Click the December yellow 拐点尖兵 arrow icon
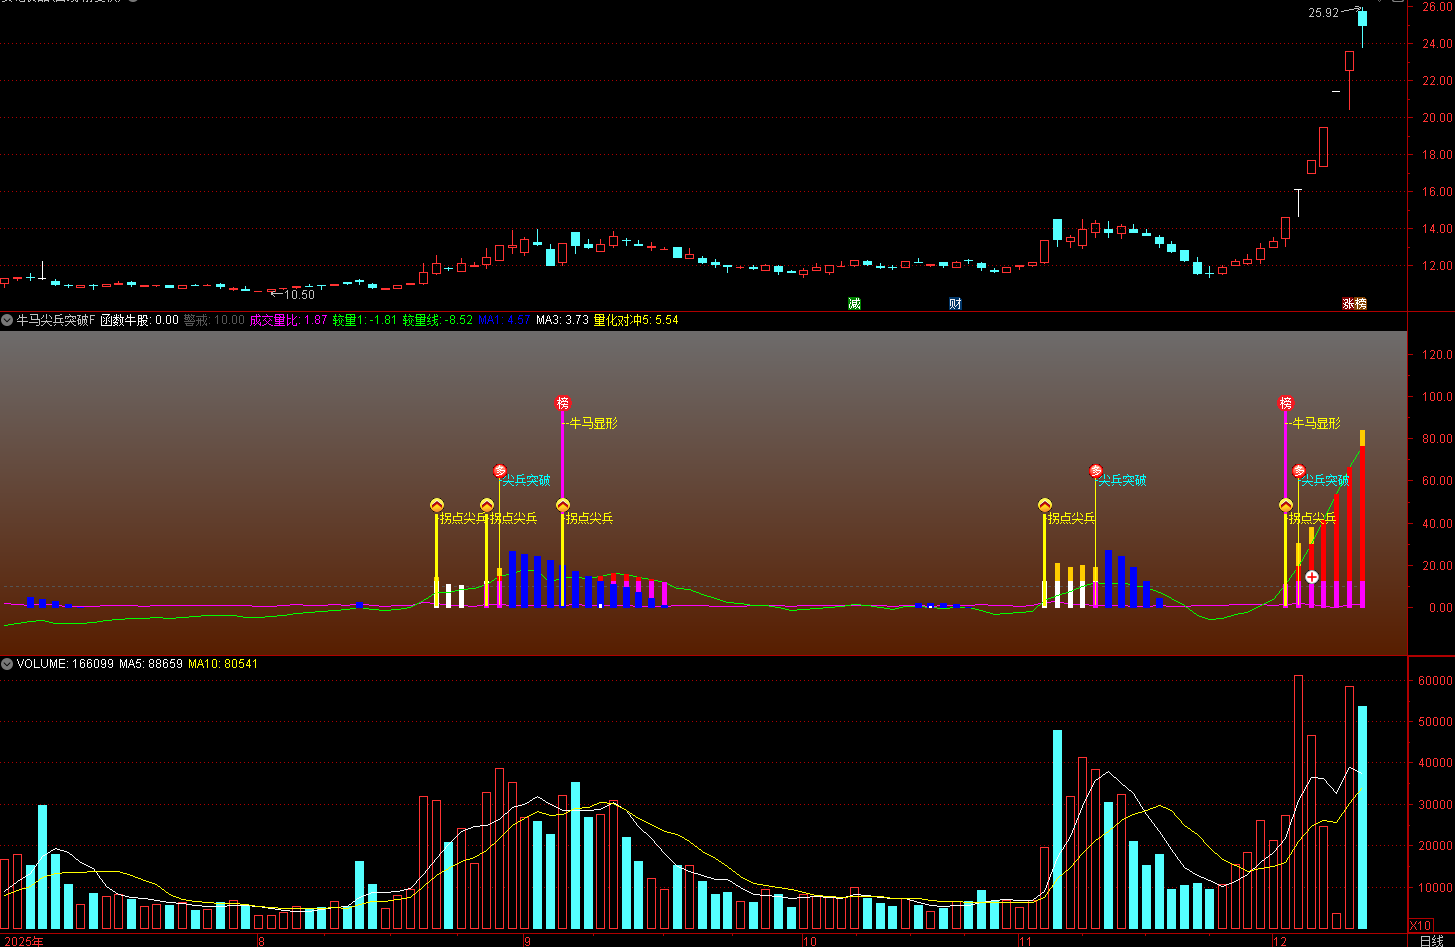Viewport: 1455px width, 947px height. pos(1286,505)
